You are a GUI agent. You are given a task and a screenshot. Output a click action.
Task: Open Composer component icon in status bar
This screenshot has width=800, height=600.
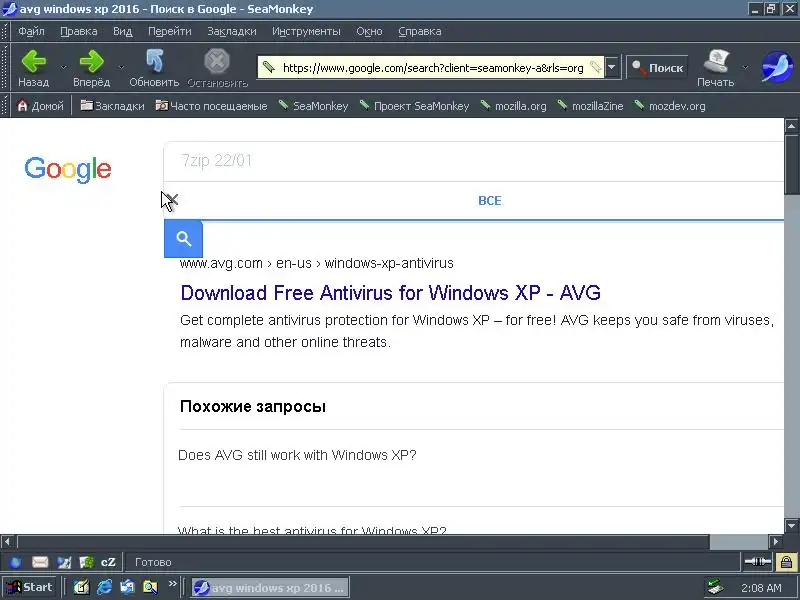[64, 562]
